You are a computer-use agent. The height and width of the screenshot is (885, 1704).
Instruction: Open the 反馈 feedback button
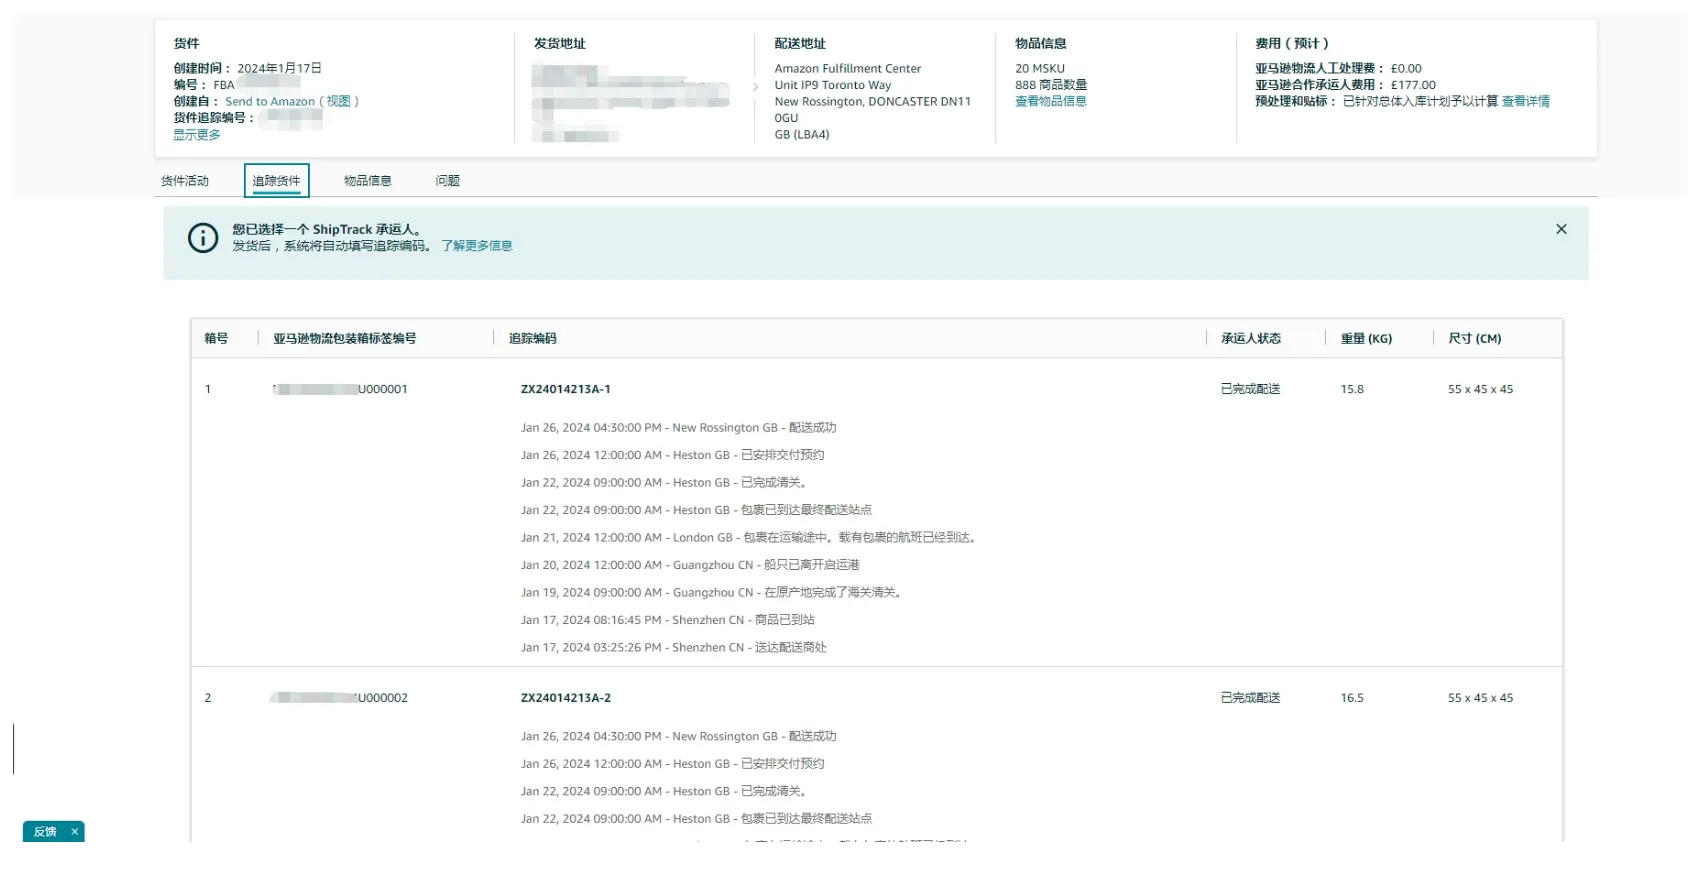coord(45,831)
